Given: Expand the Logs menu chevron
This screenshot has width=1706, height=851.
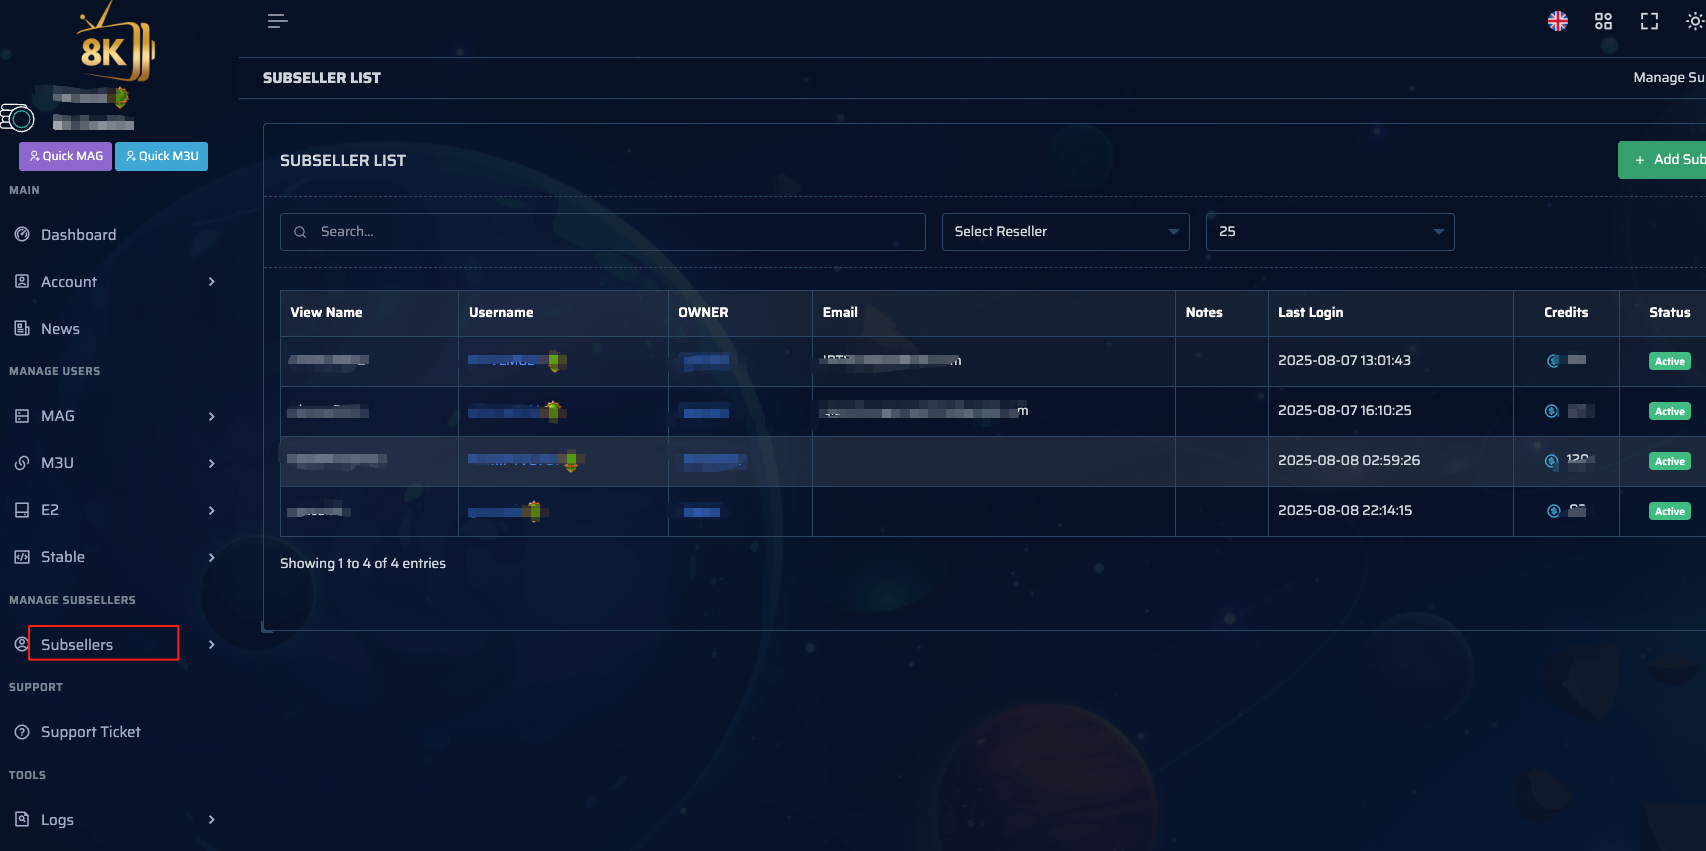Looking at the screenshot, I should tap(211, 819).
